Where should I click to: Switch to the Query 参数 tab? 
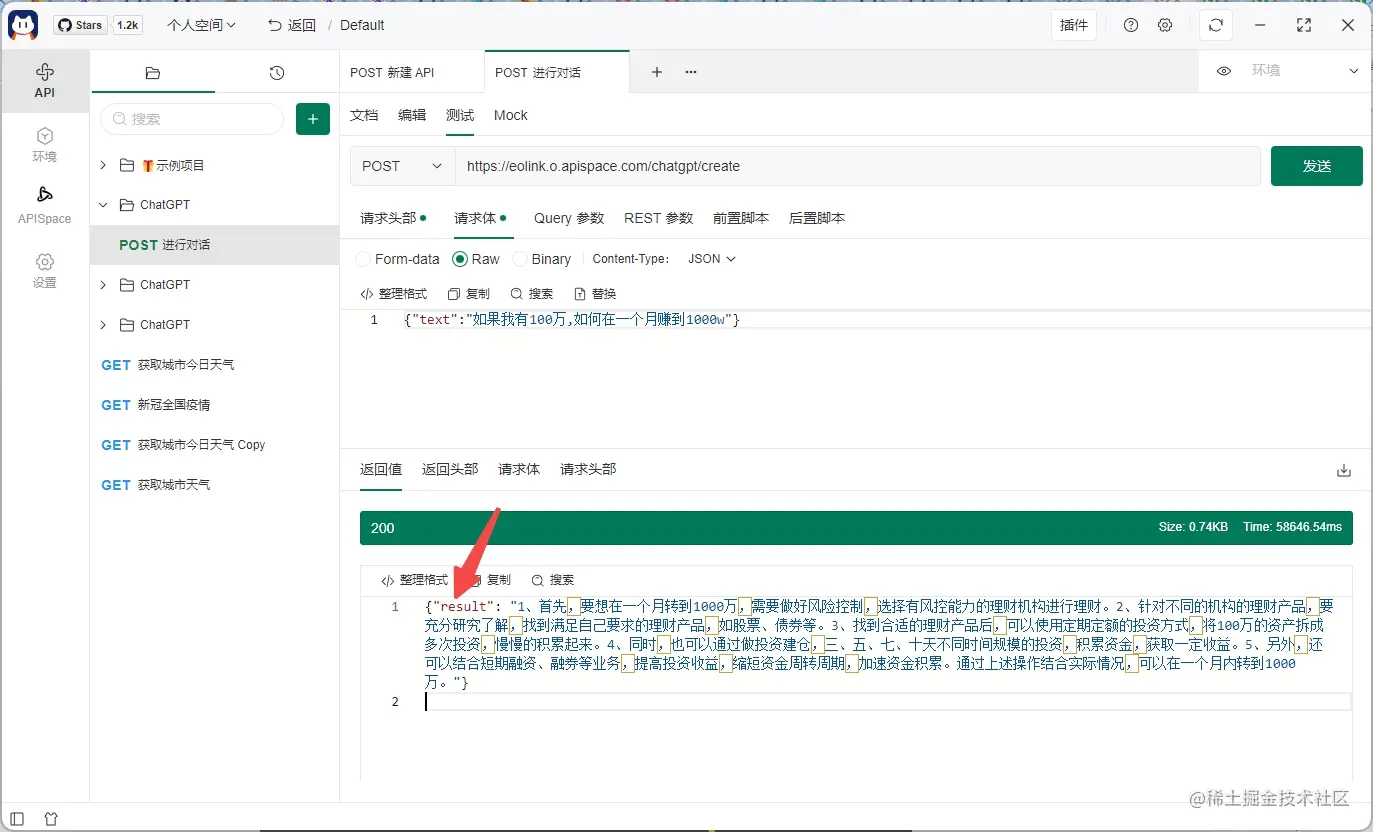[569, 218]
